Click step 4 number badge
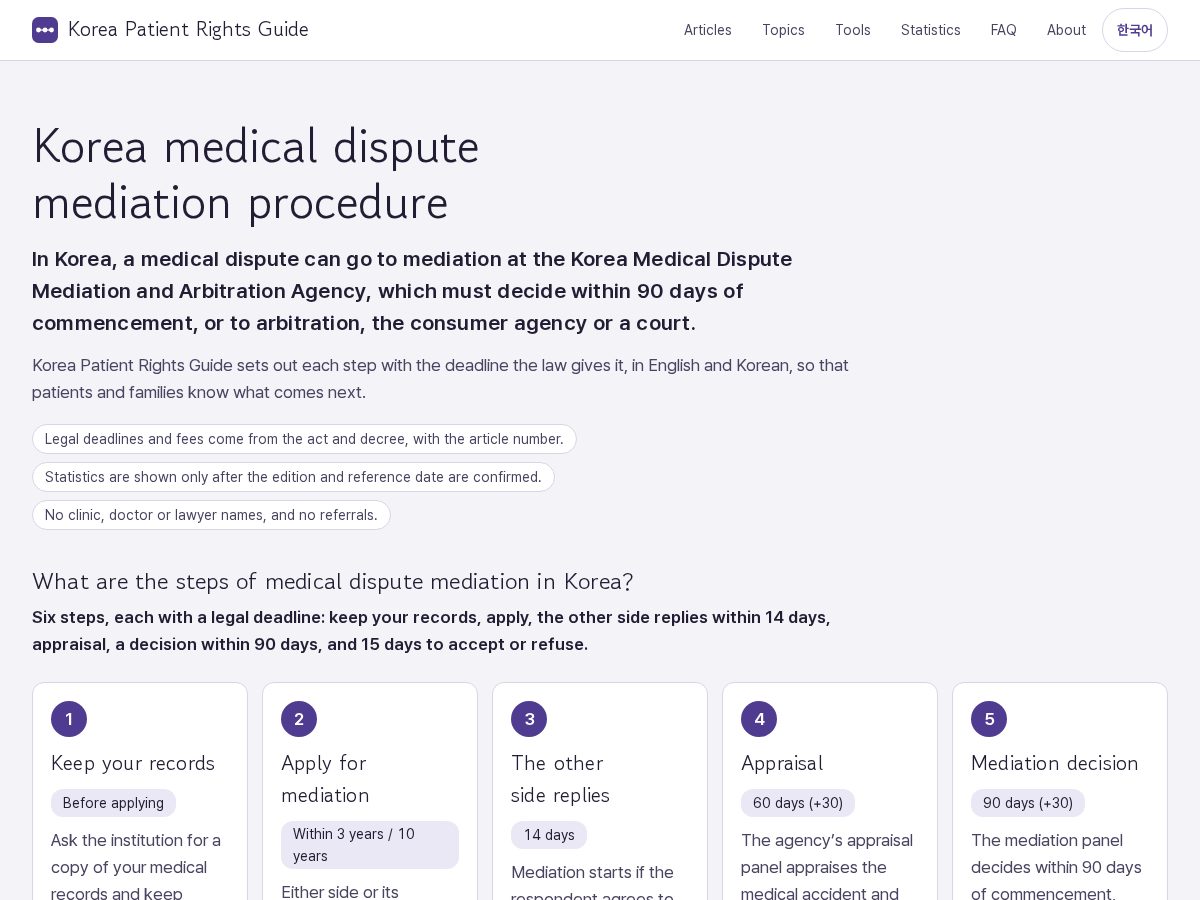This screenshot has height=900, width=1200. [759, 719]
